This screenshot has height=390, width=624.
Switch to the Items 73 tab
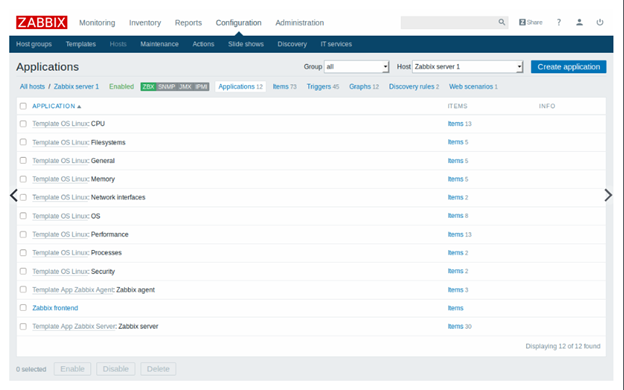point(285,87)
